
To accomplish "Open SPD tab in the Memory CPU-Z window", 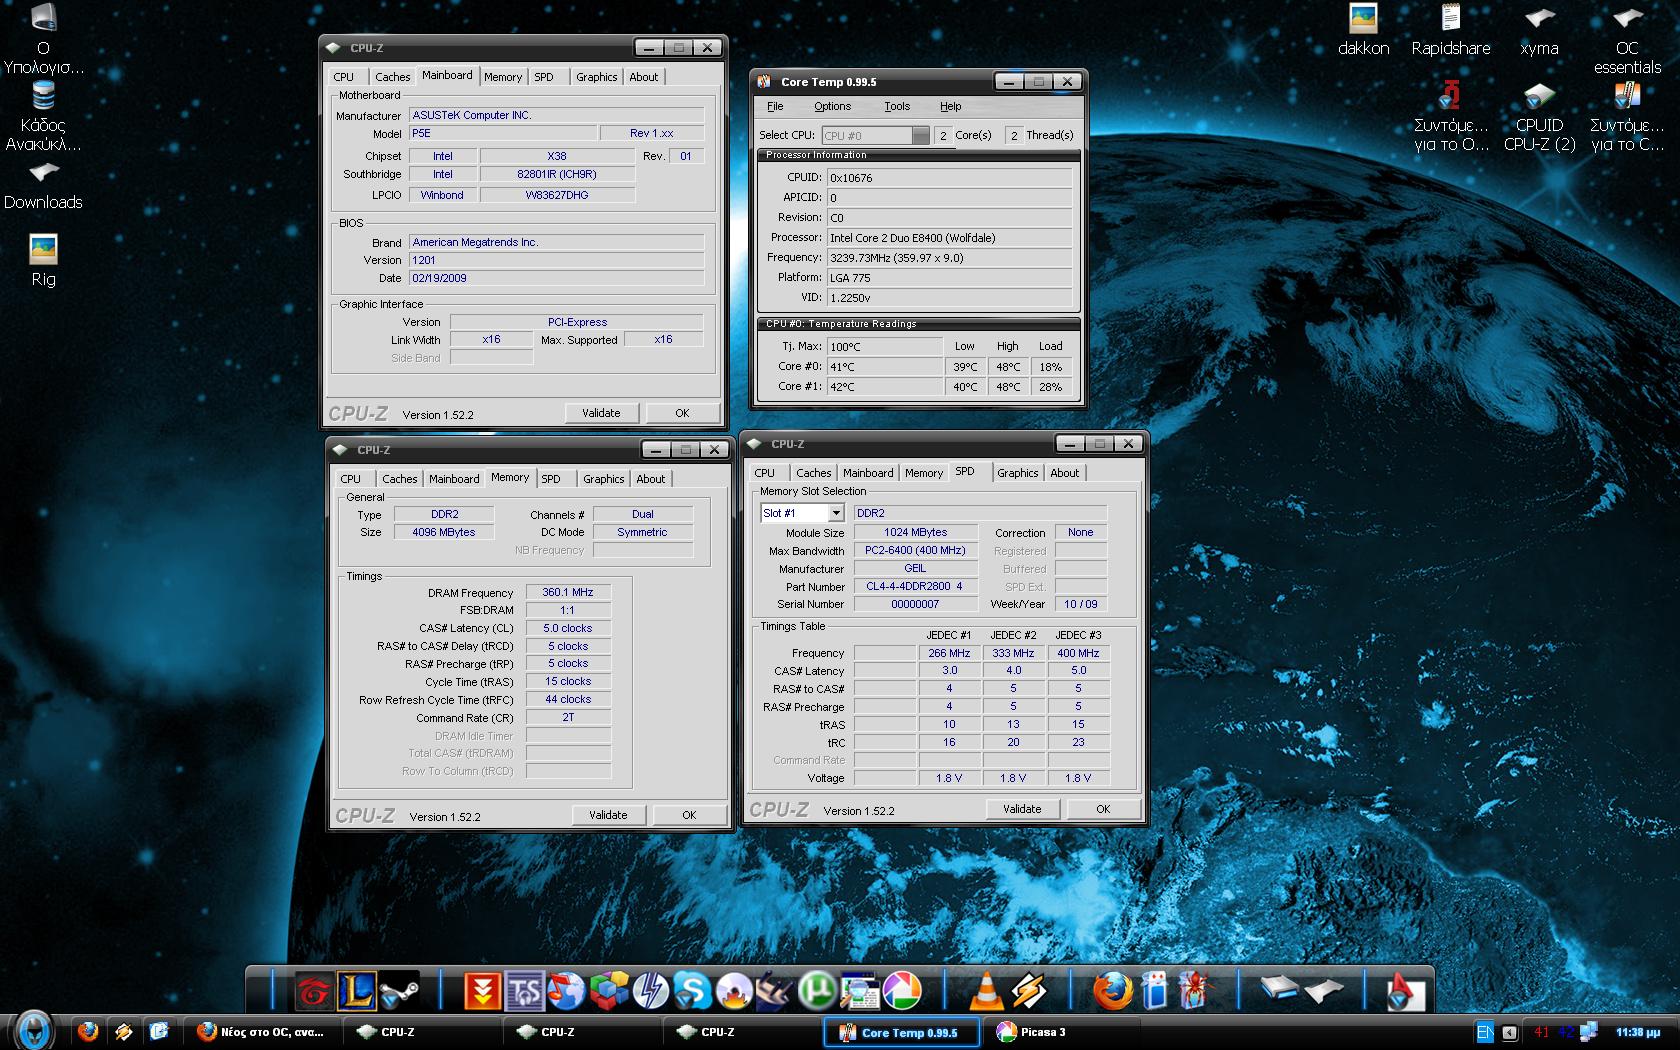I will 551,479.
